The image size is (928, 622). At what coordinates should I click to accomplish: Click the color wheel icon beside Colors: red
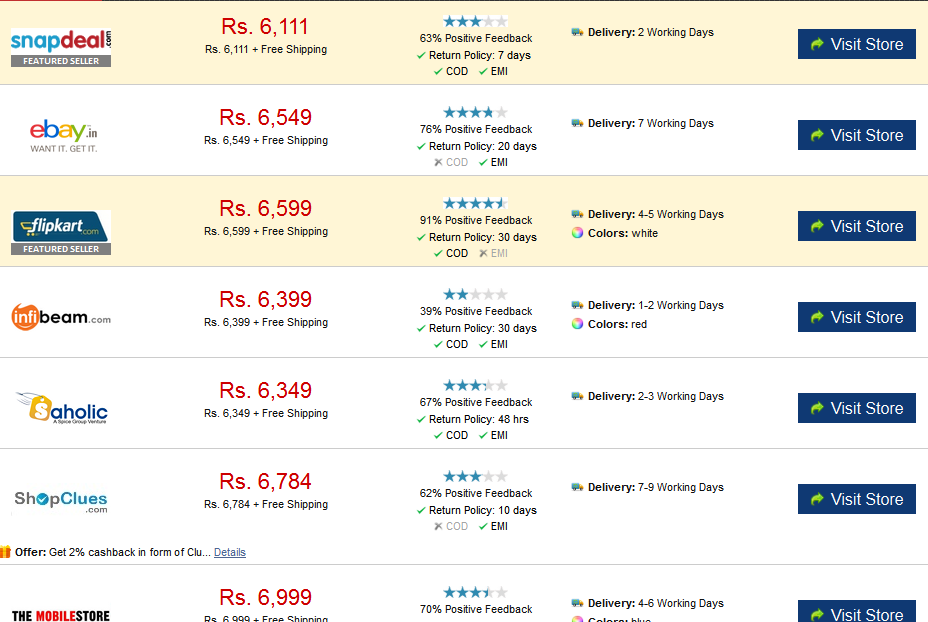tap(577, 324)
